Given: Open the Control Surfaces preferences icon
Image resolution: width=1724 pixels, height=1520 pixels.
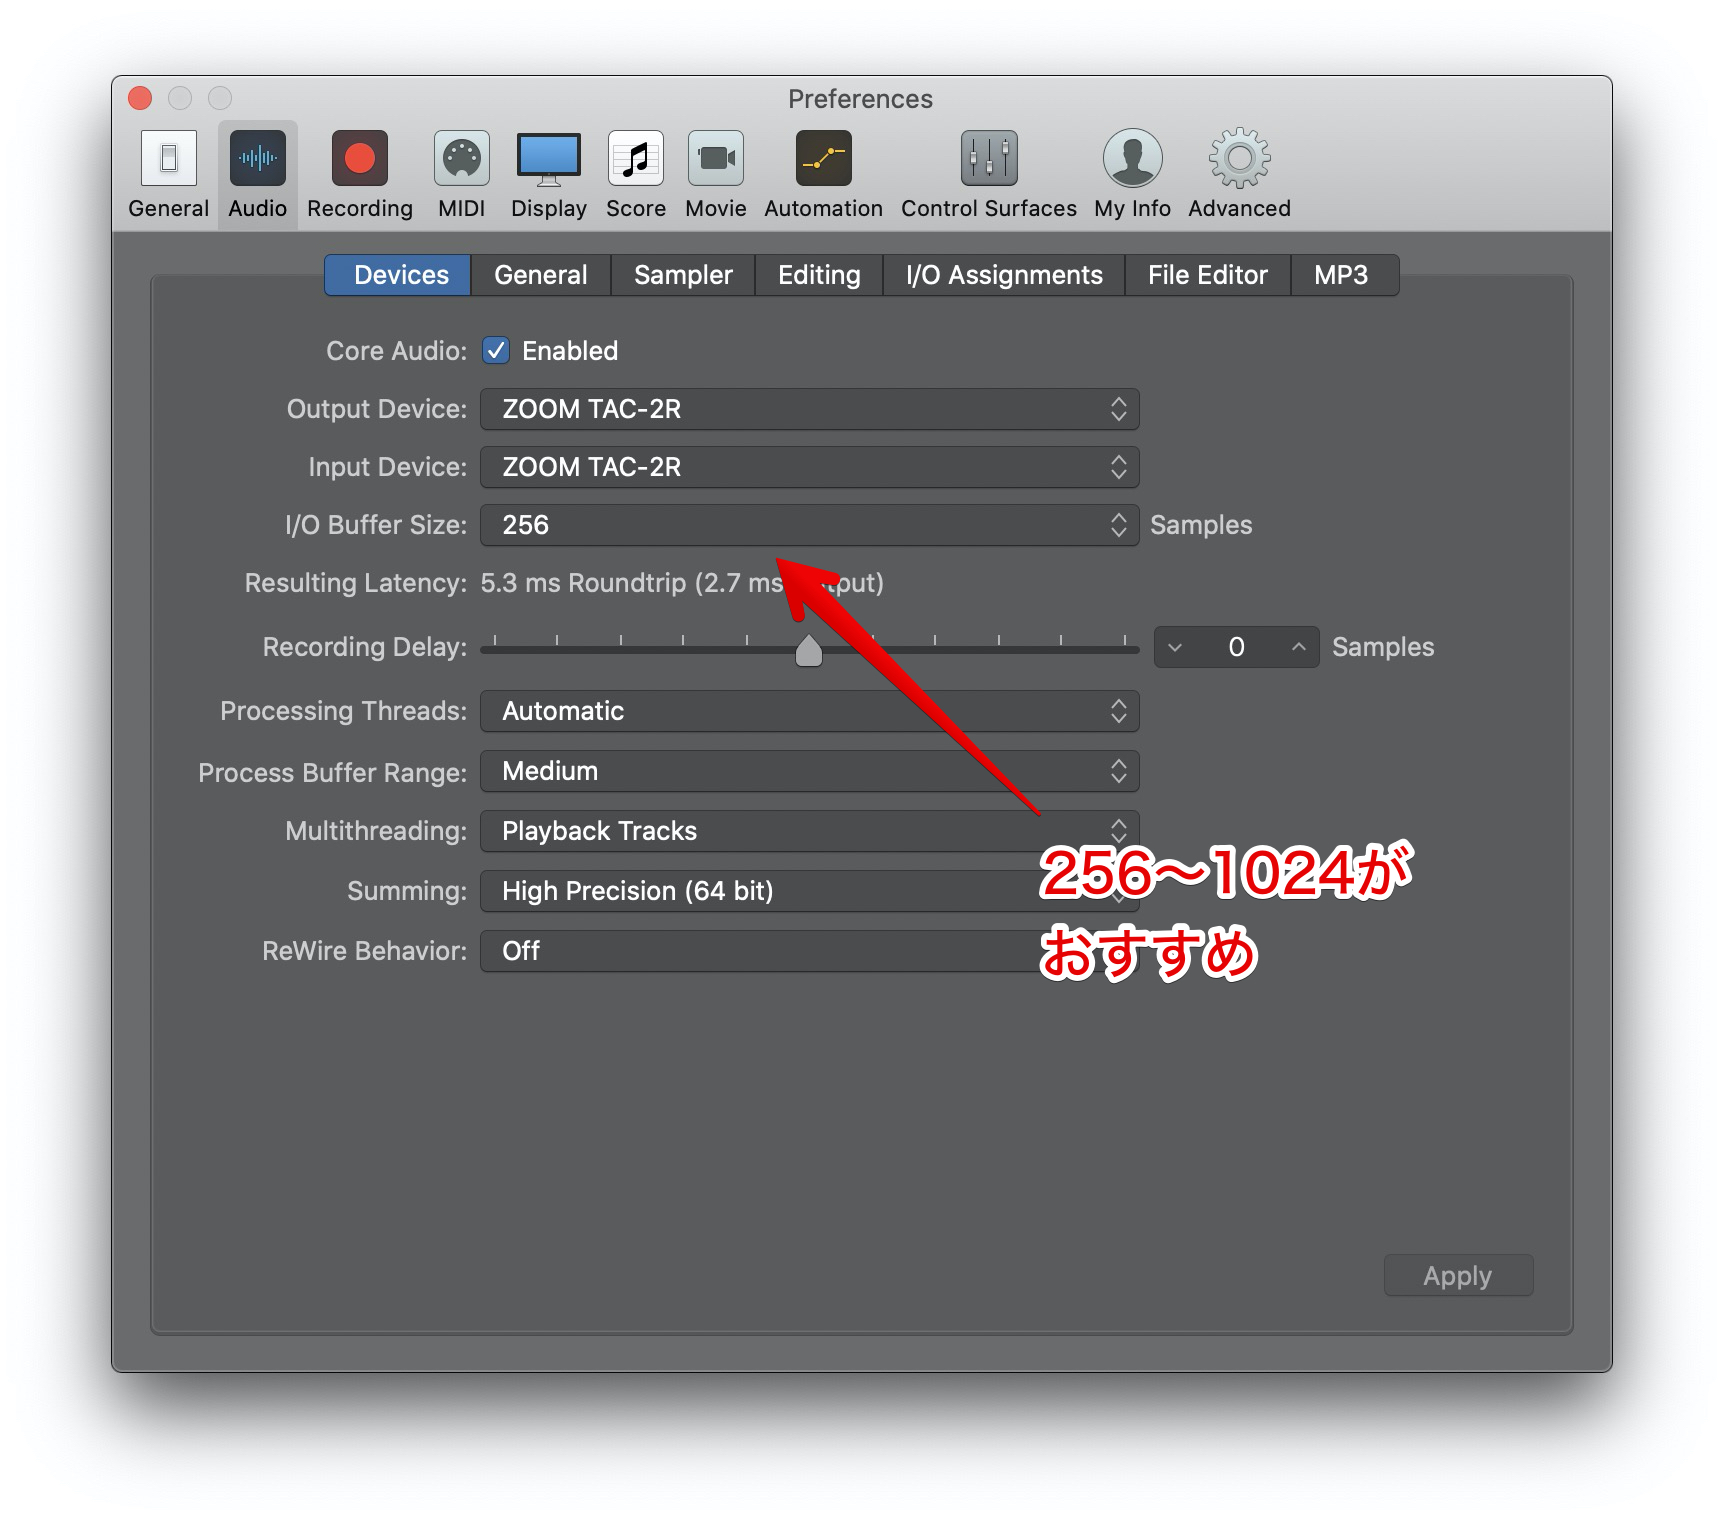Looking at the screenshot, I should click(988, 160).
